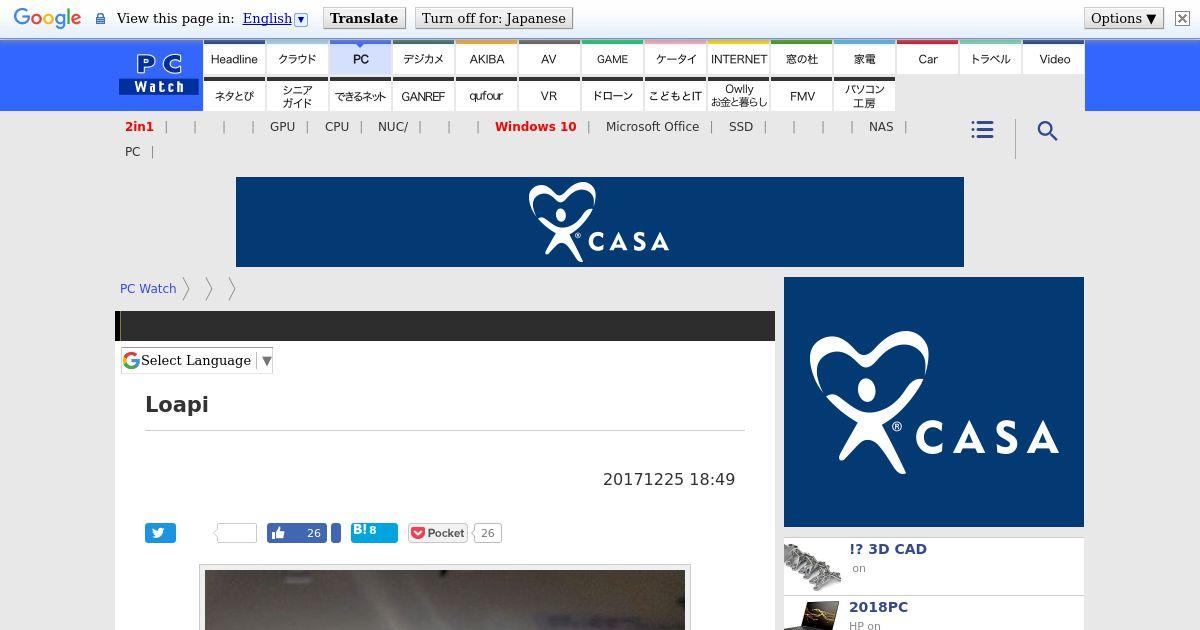Open the Options dropdown menu
This screenshot has height=630, width=1200.
coord(1124,18)
